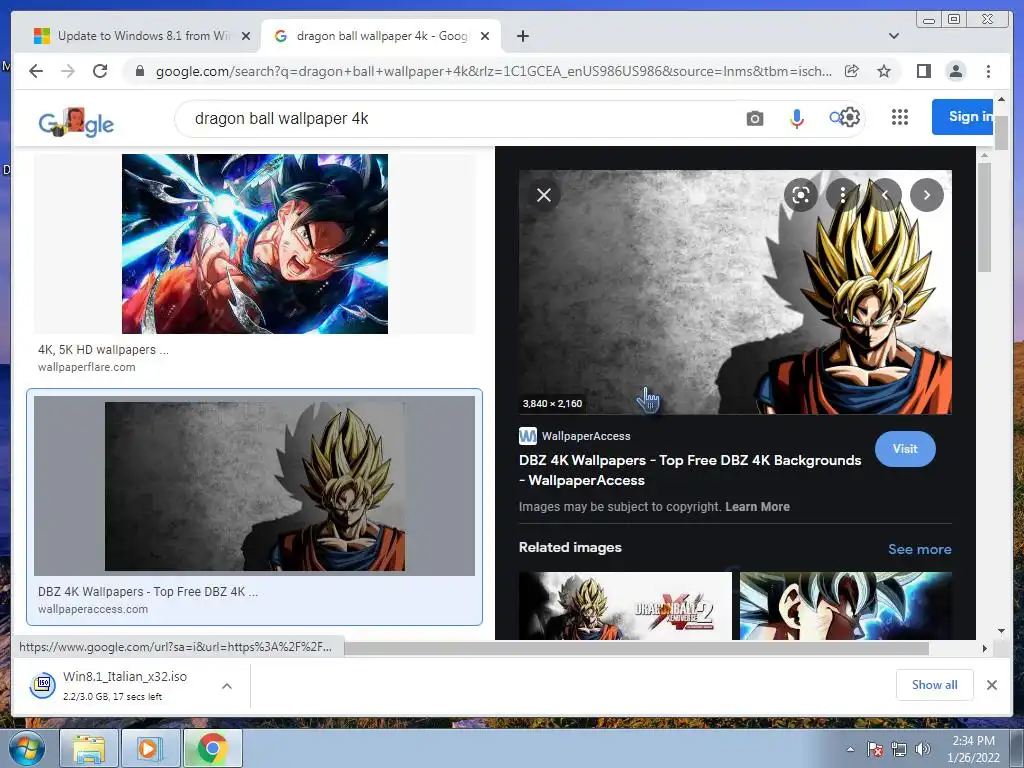The width and height of the screenshot is (1024, 768).
Task: Click the page vertical scrollbar thumb
Action: [x=1001, y=132]
